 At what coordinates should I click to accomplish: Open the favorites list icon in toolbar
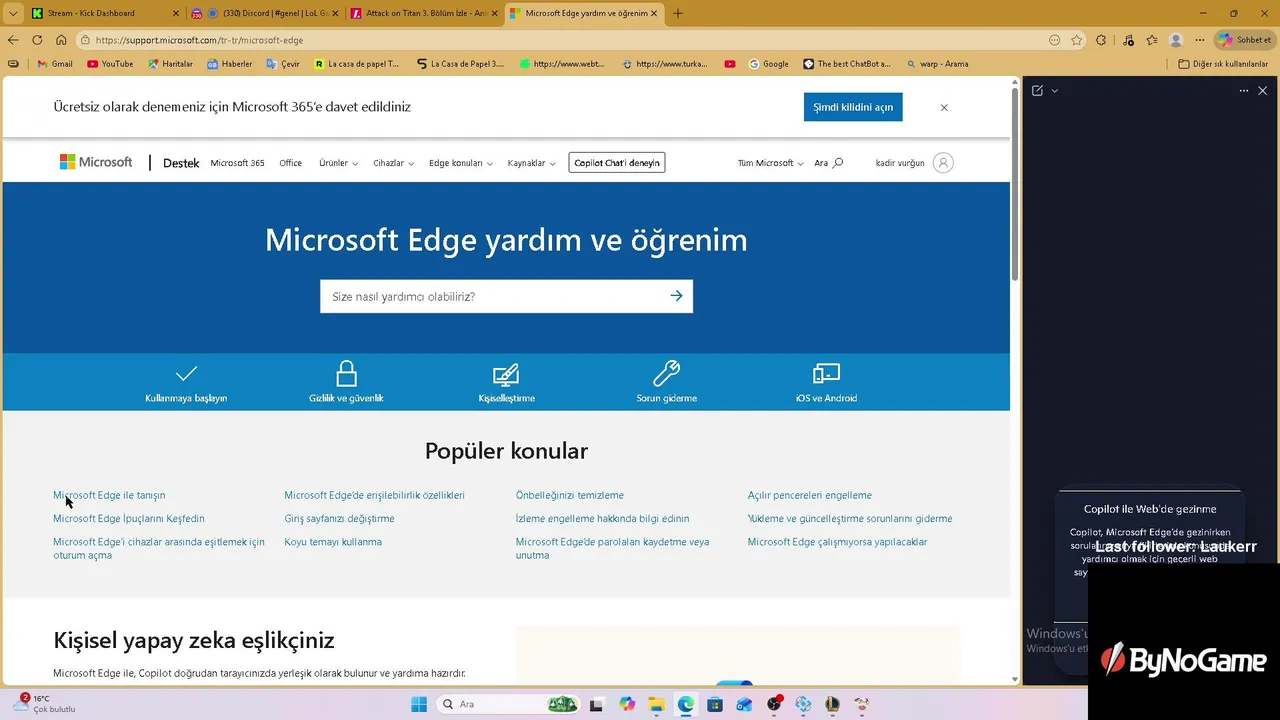pos(1152,40)
